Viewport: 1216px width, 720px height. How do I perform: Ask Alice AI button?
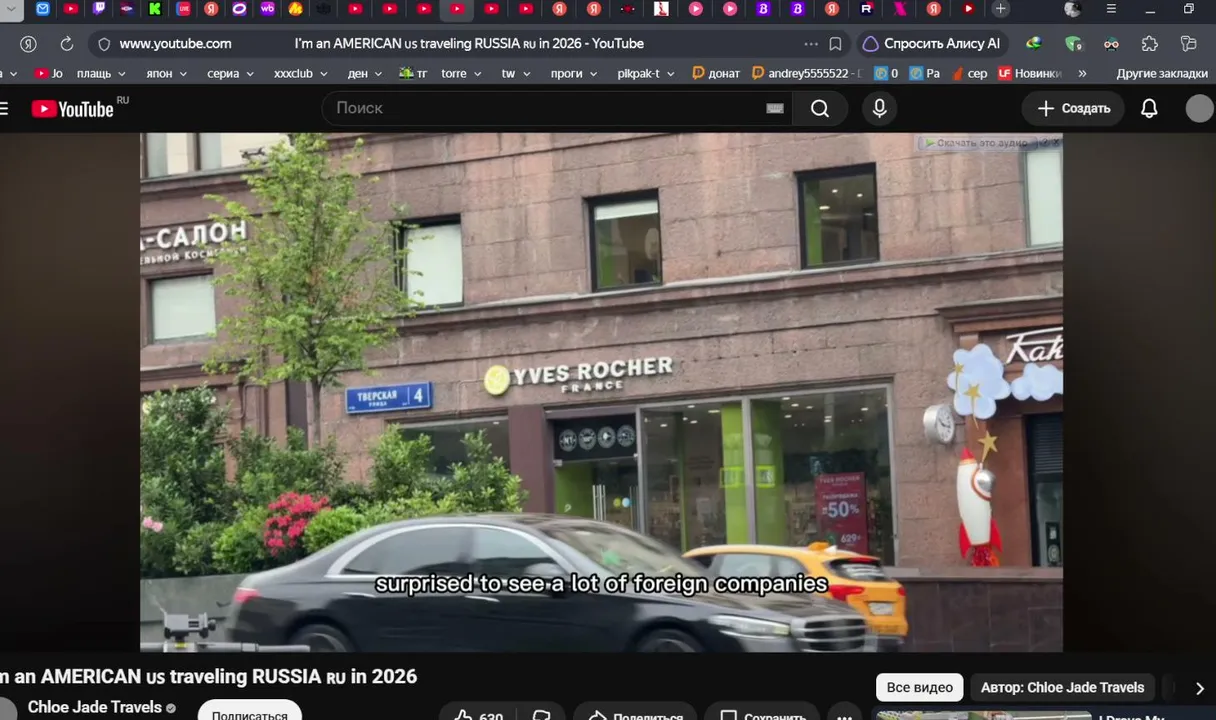tap(932, 44)
